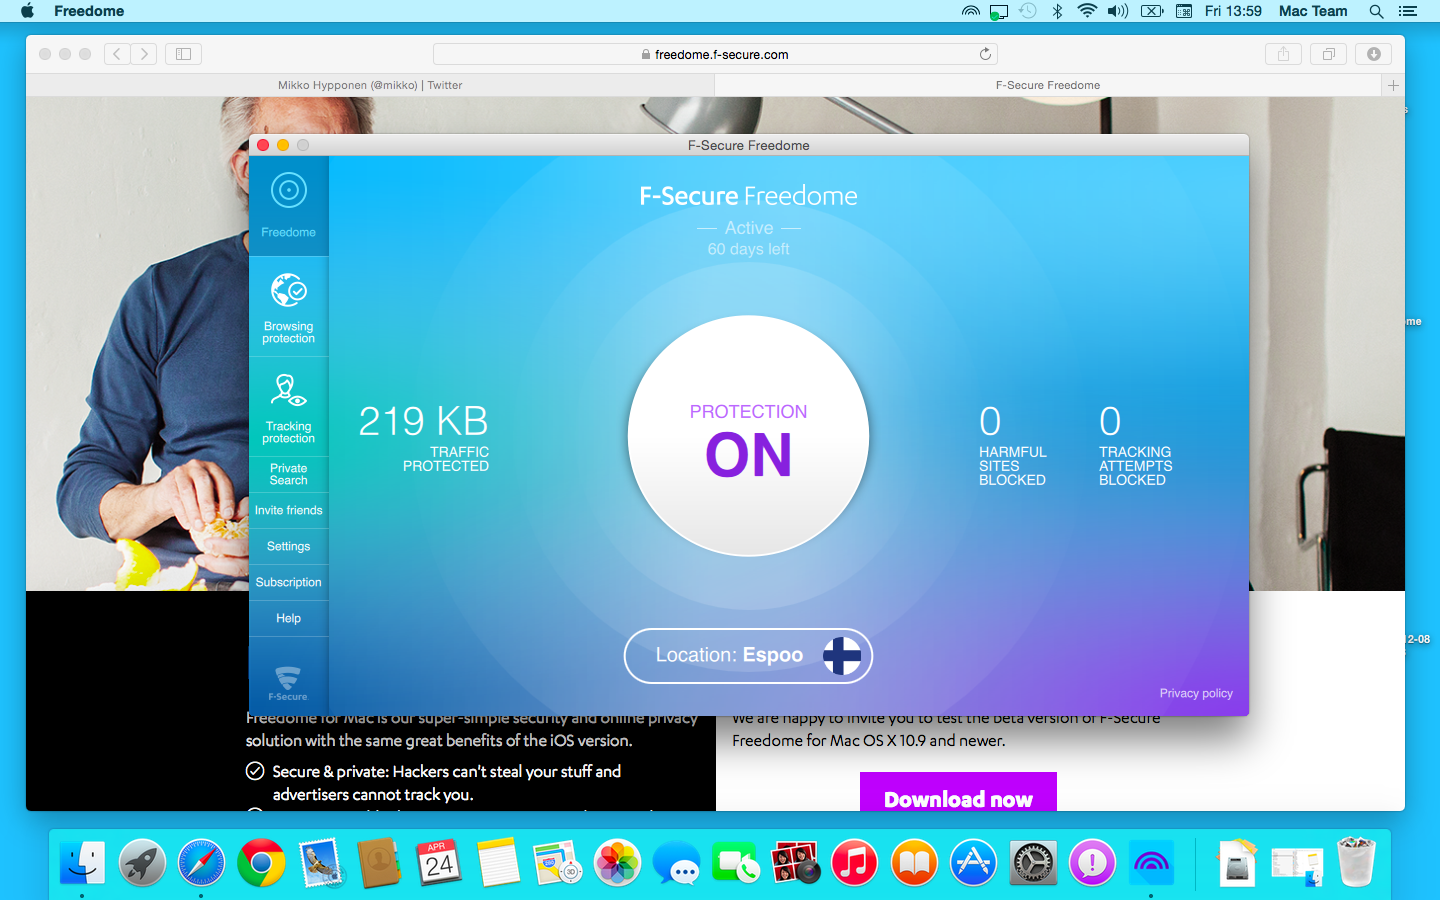Open Calendar from the Dock
Viewport: 1440px width, 900px height.
tap(439, 862)
